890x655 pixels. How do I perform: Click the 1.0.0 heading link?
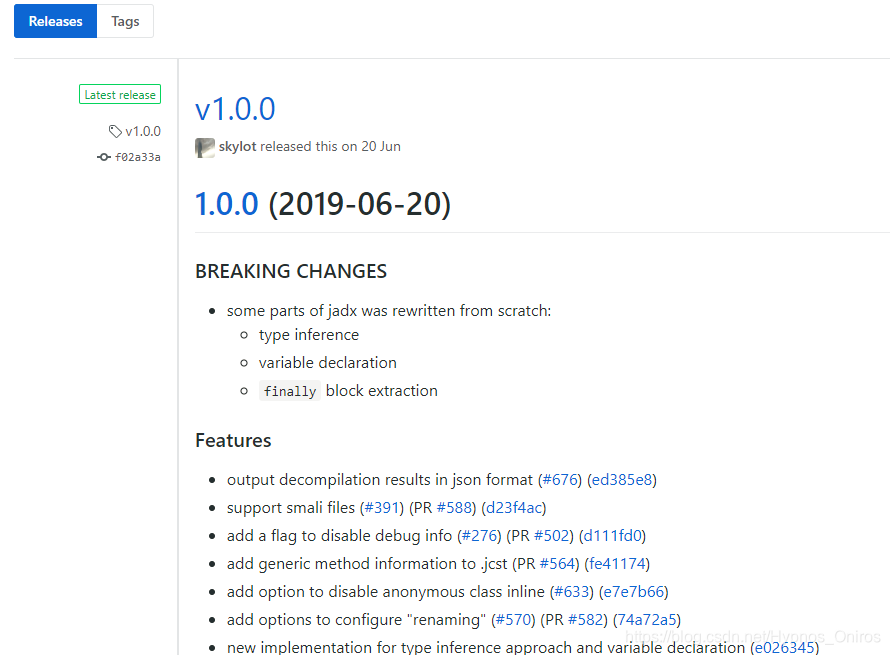[x=226, y=204]
